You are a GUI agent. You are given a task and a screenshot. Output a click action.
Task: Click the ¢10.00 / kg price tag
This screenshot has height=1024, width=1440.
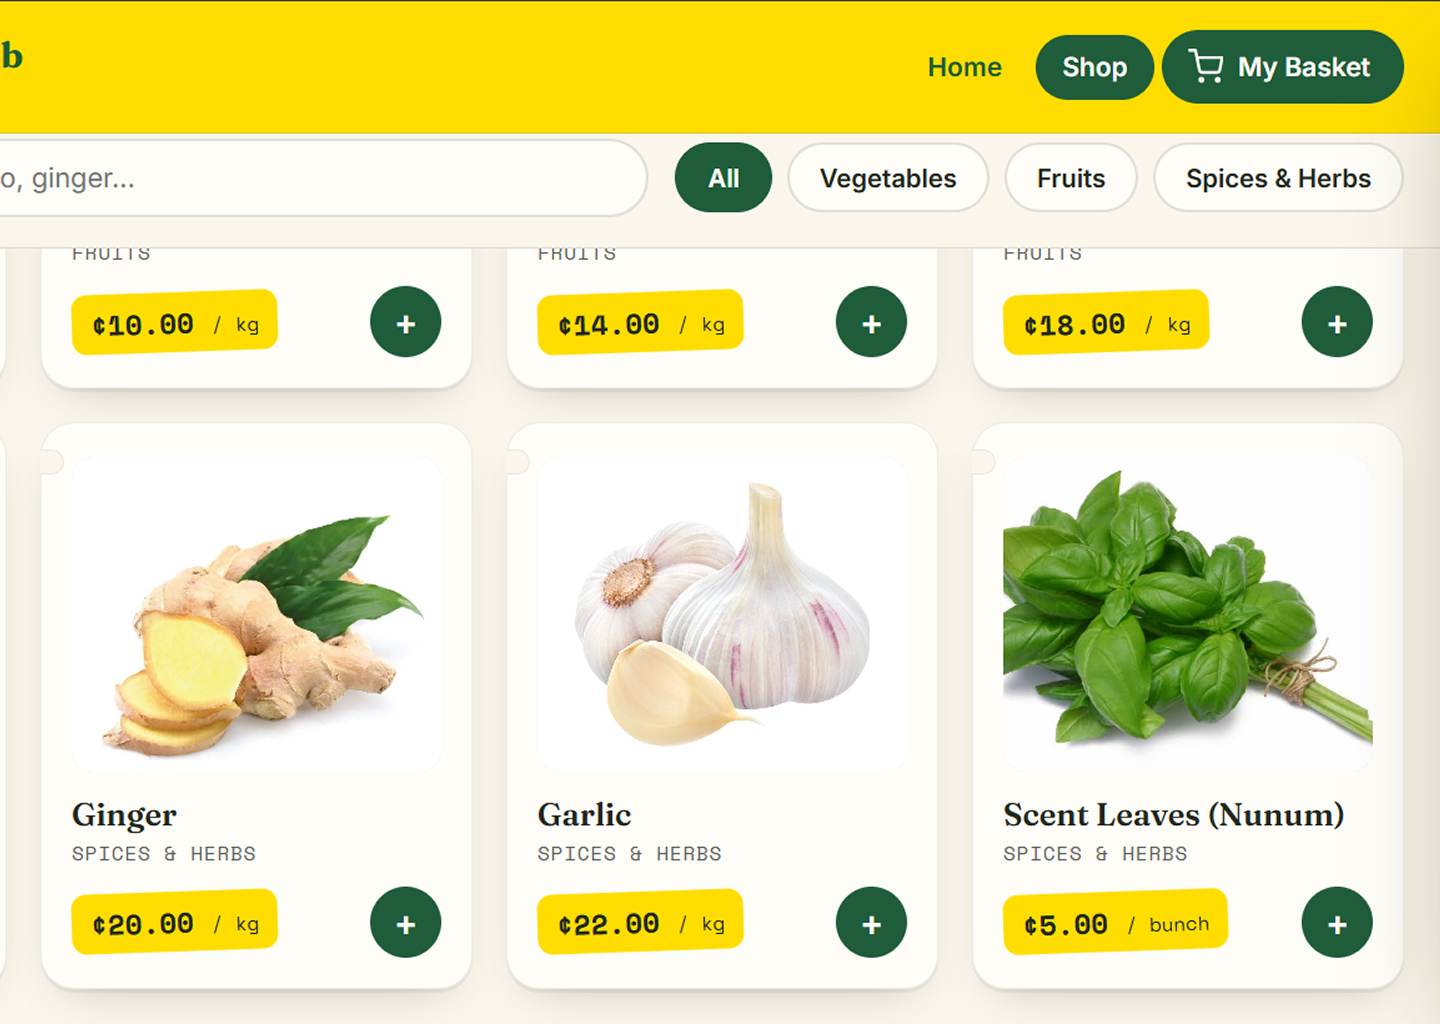(175, 322)
